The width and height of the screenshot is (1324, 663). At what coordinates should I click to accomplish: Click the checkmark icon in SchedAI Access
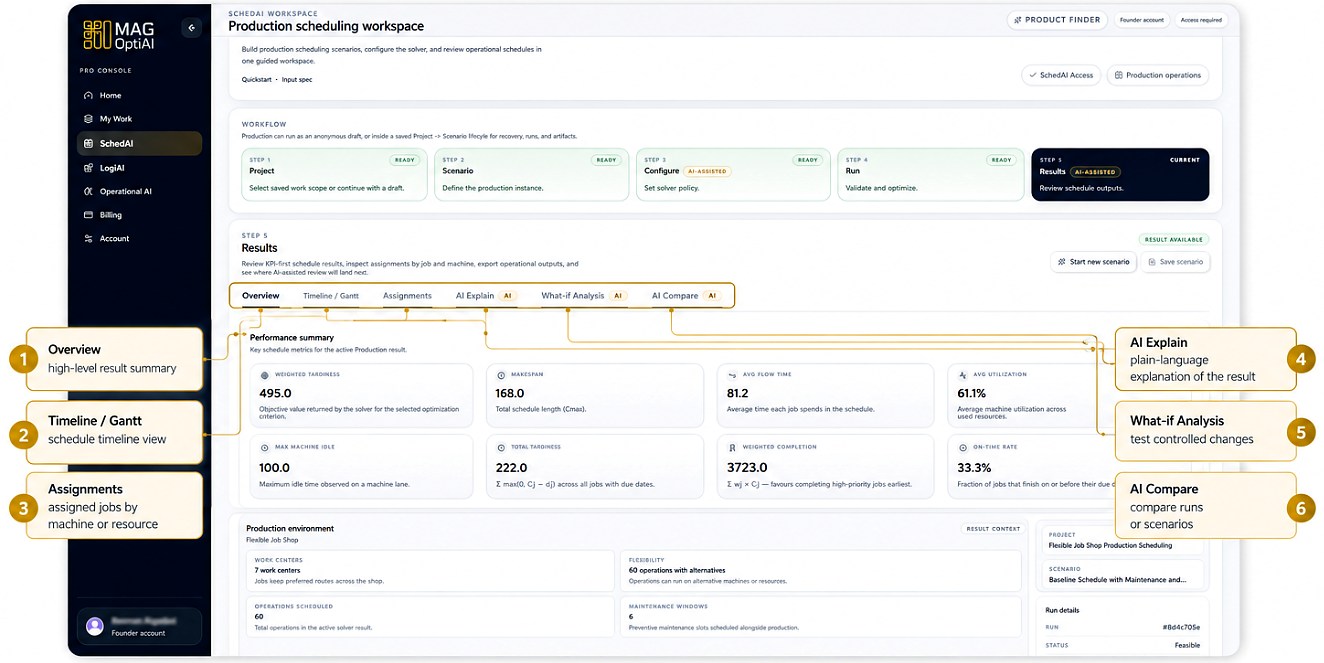coord(1033,75)
